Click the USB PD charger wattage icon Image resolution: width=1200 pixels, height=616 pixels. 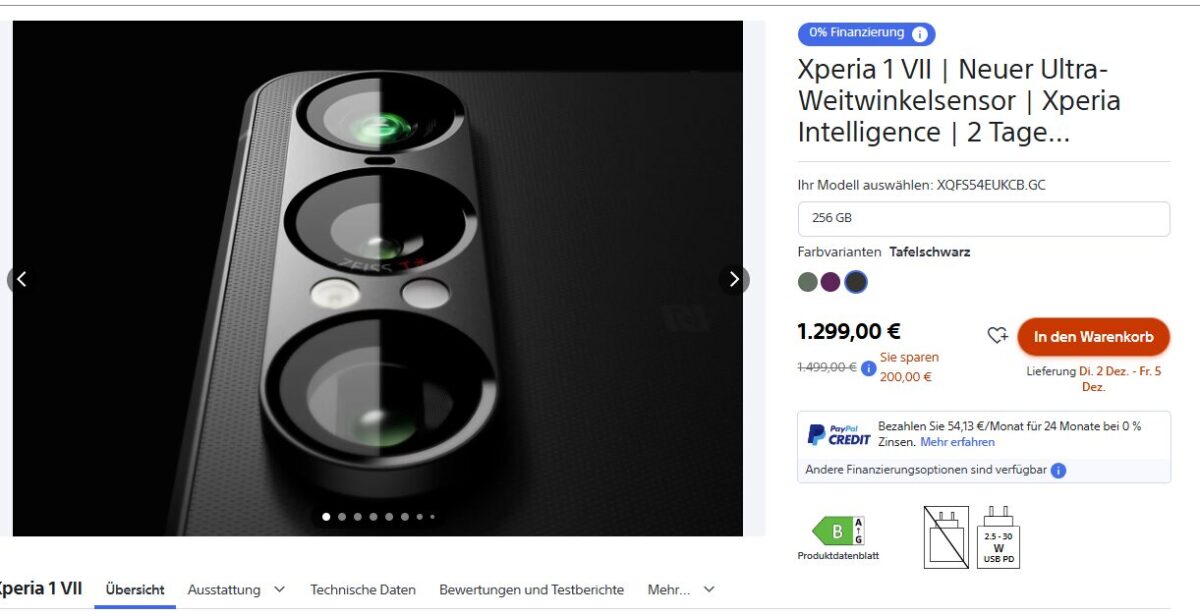[998, 537]
